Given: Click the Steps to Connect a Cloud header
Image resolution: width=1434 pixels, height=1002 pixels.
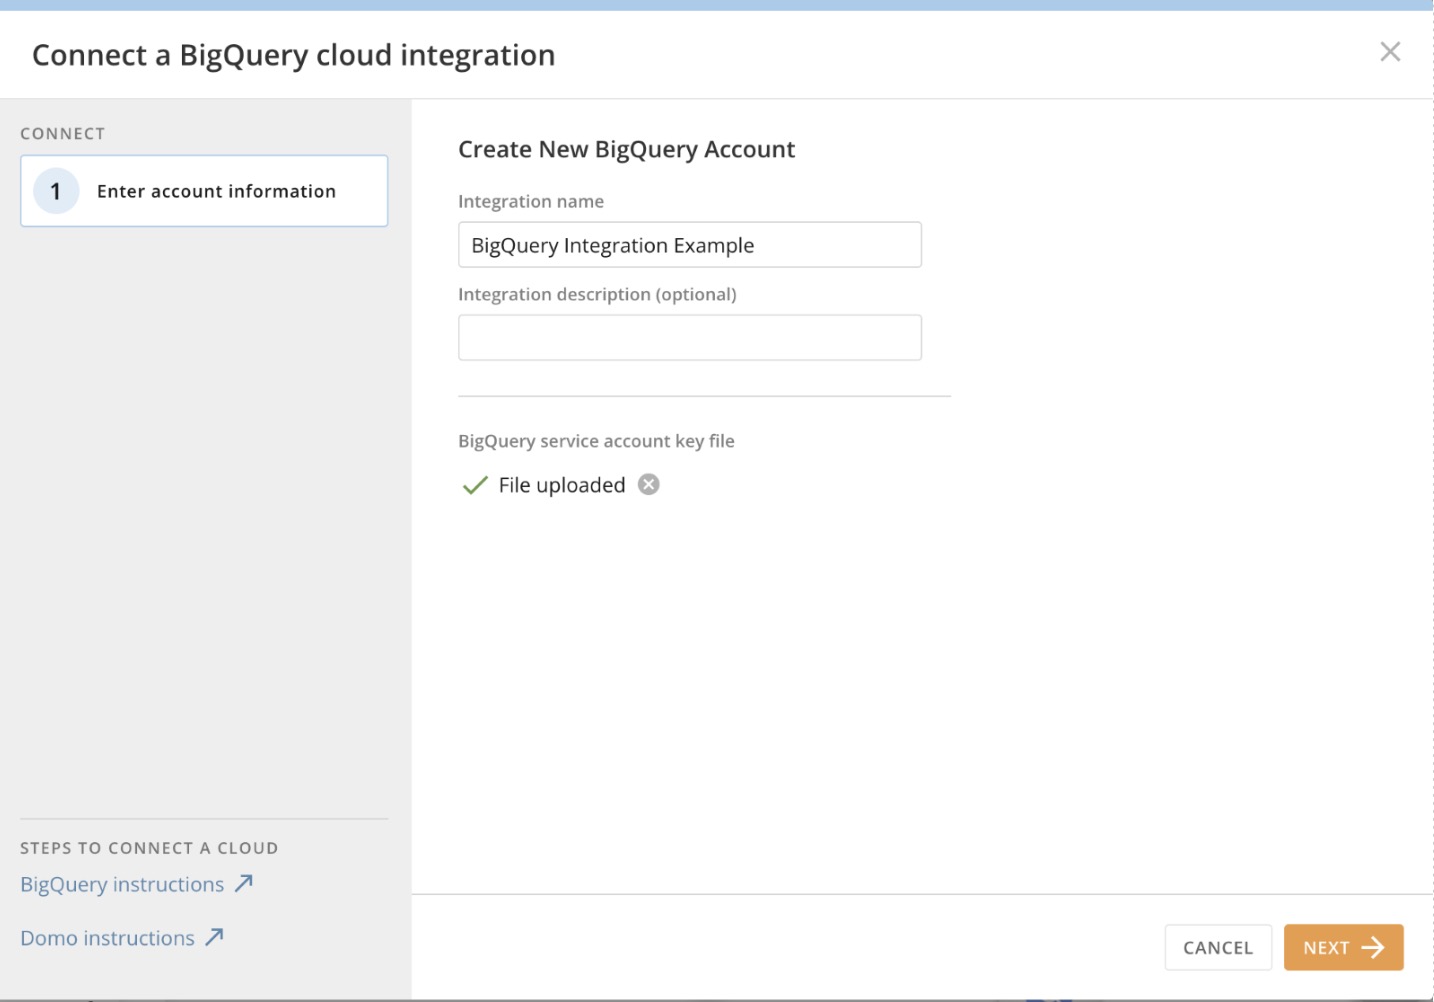Looking at the screenshot, I should tap(148, 847).
